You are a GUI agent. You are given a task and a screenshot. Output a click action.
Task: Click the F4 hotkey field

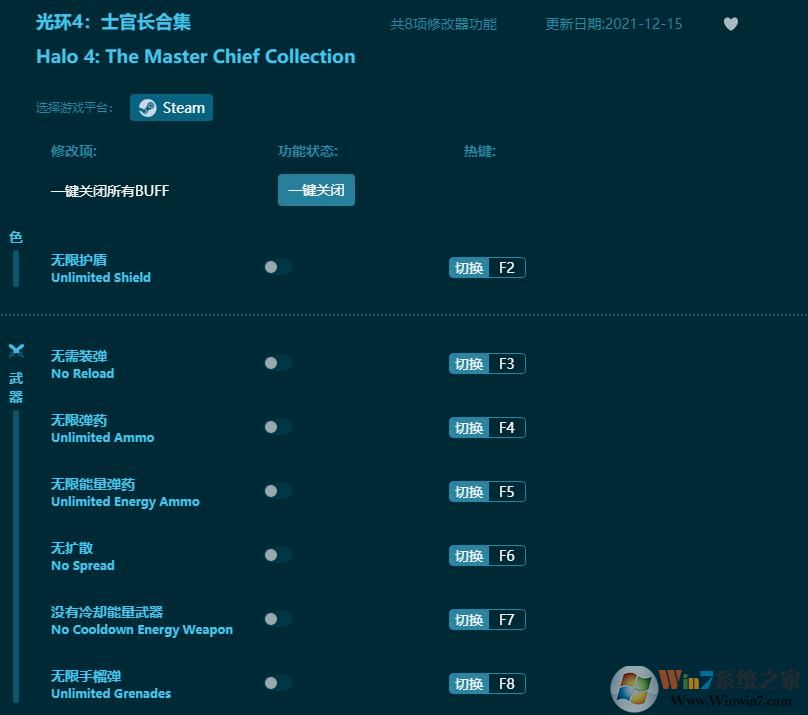(x=507, y=428)
